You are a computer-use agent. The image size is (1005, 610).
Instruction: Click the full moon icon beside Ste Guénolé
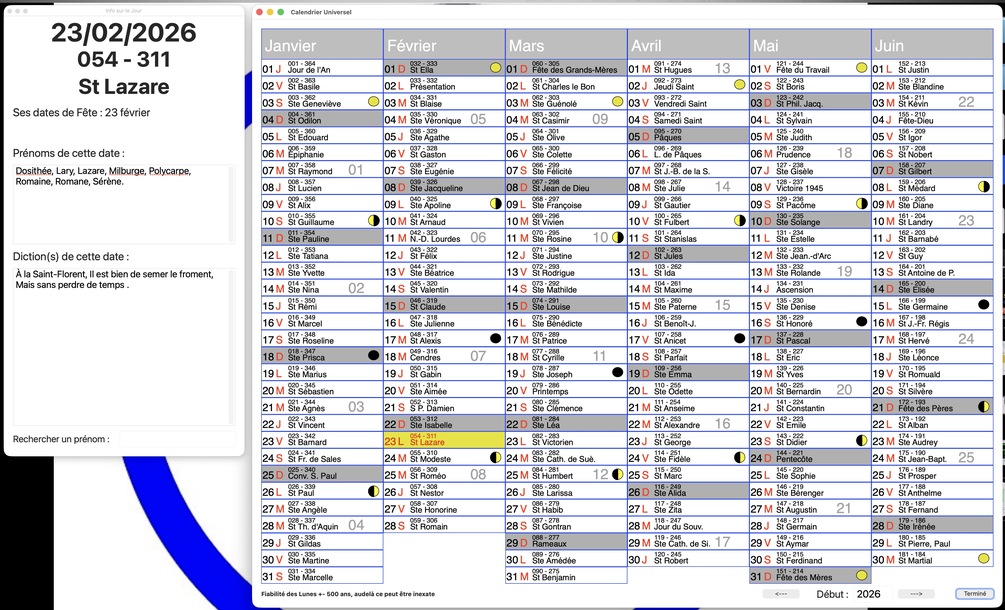coord(617,101)
